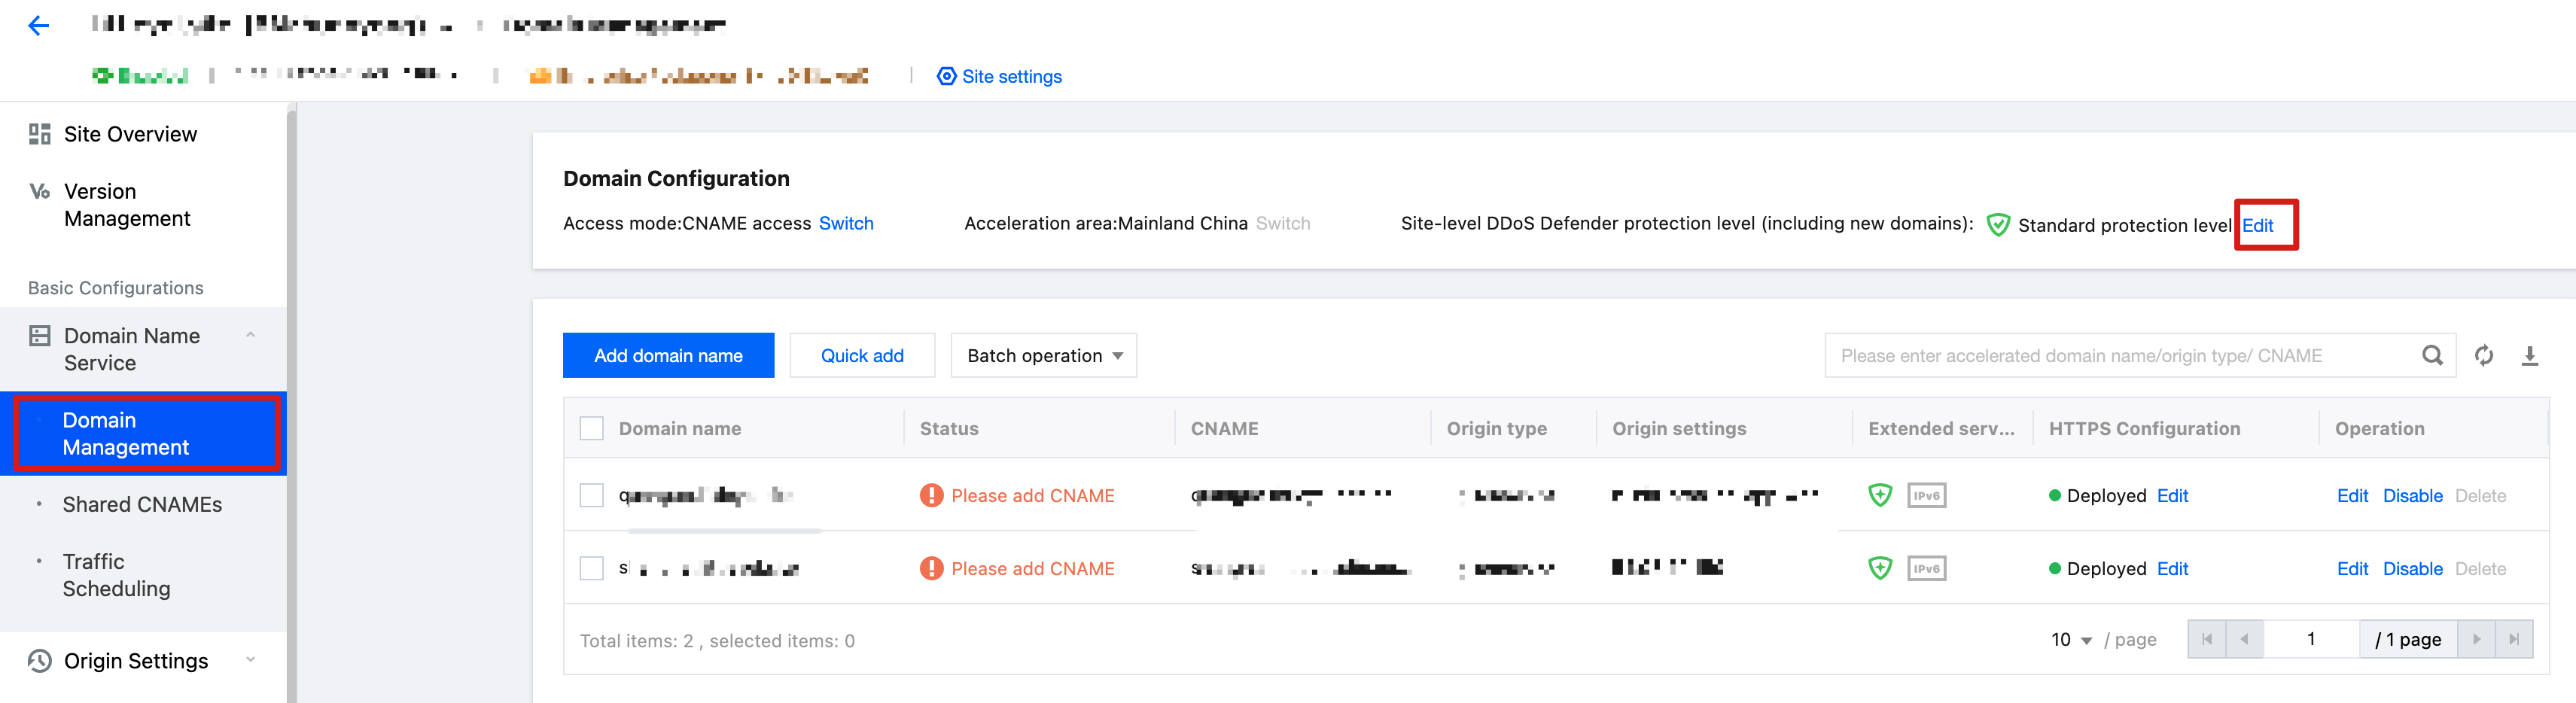Download the domain list
2576x703 pixels.
point(2529,355)
